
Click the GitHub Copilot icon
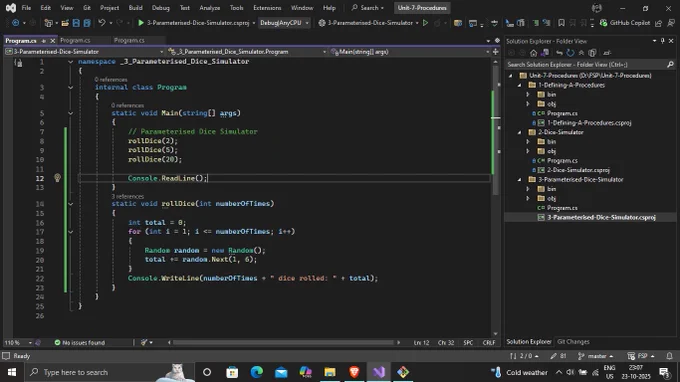[x=603, y=23]
